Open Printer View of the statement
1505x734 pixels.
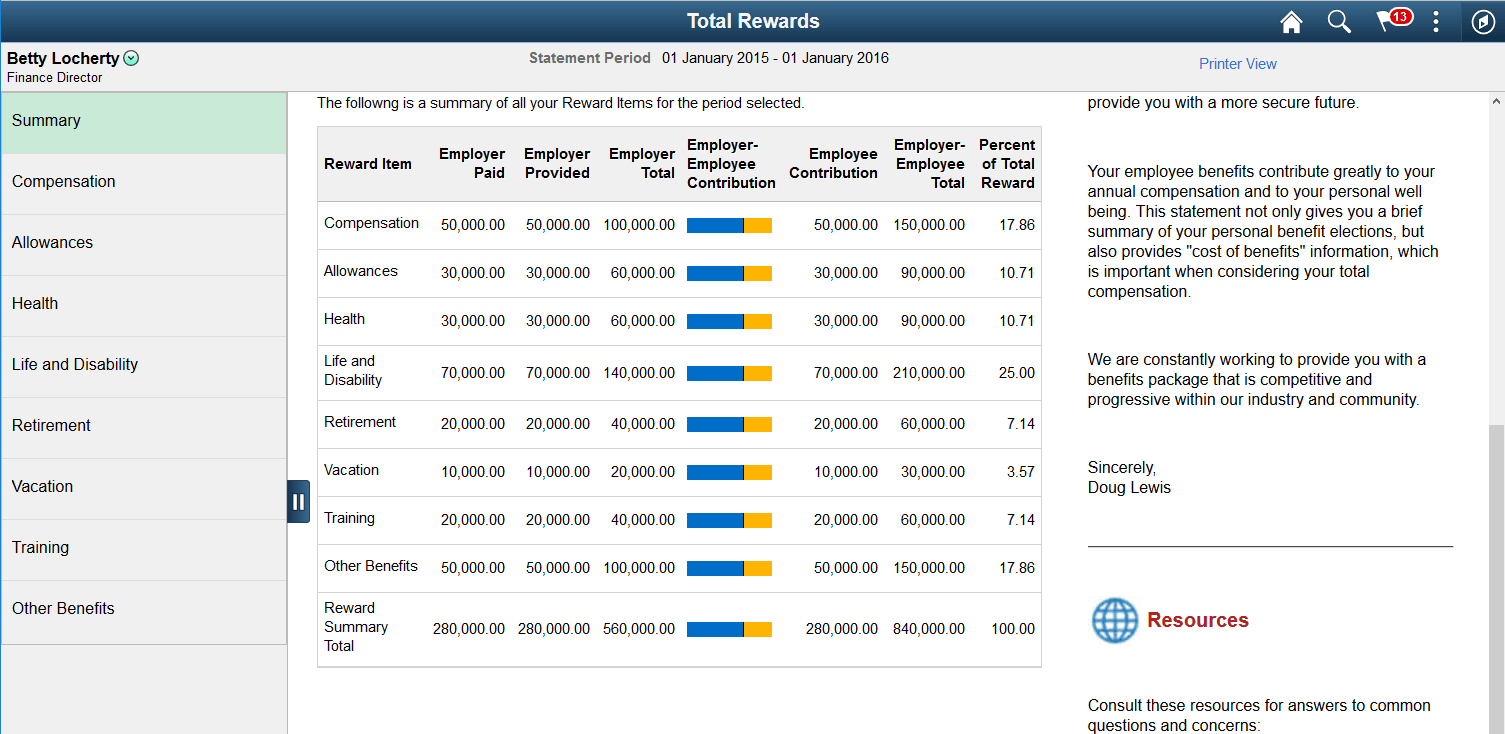point(1238,63)
